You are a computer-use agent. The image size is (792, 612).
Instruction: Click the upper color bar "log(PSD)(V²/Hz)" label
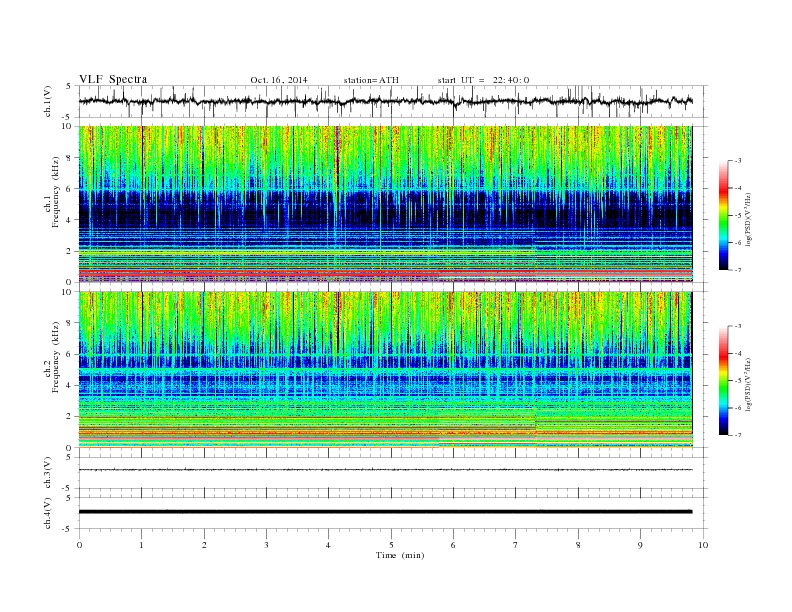pos(750,220)
